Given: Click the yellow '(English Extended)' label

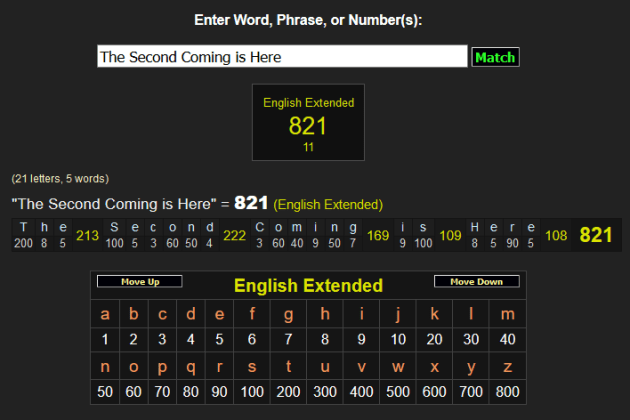Looking at the screenshot, I should click(x=328, y=204).
